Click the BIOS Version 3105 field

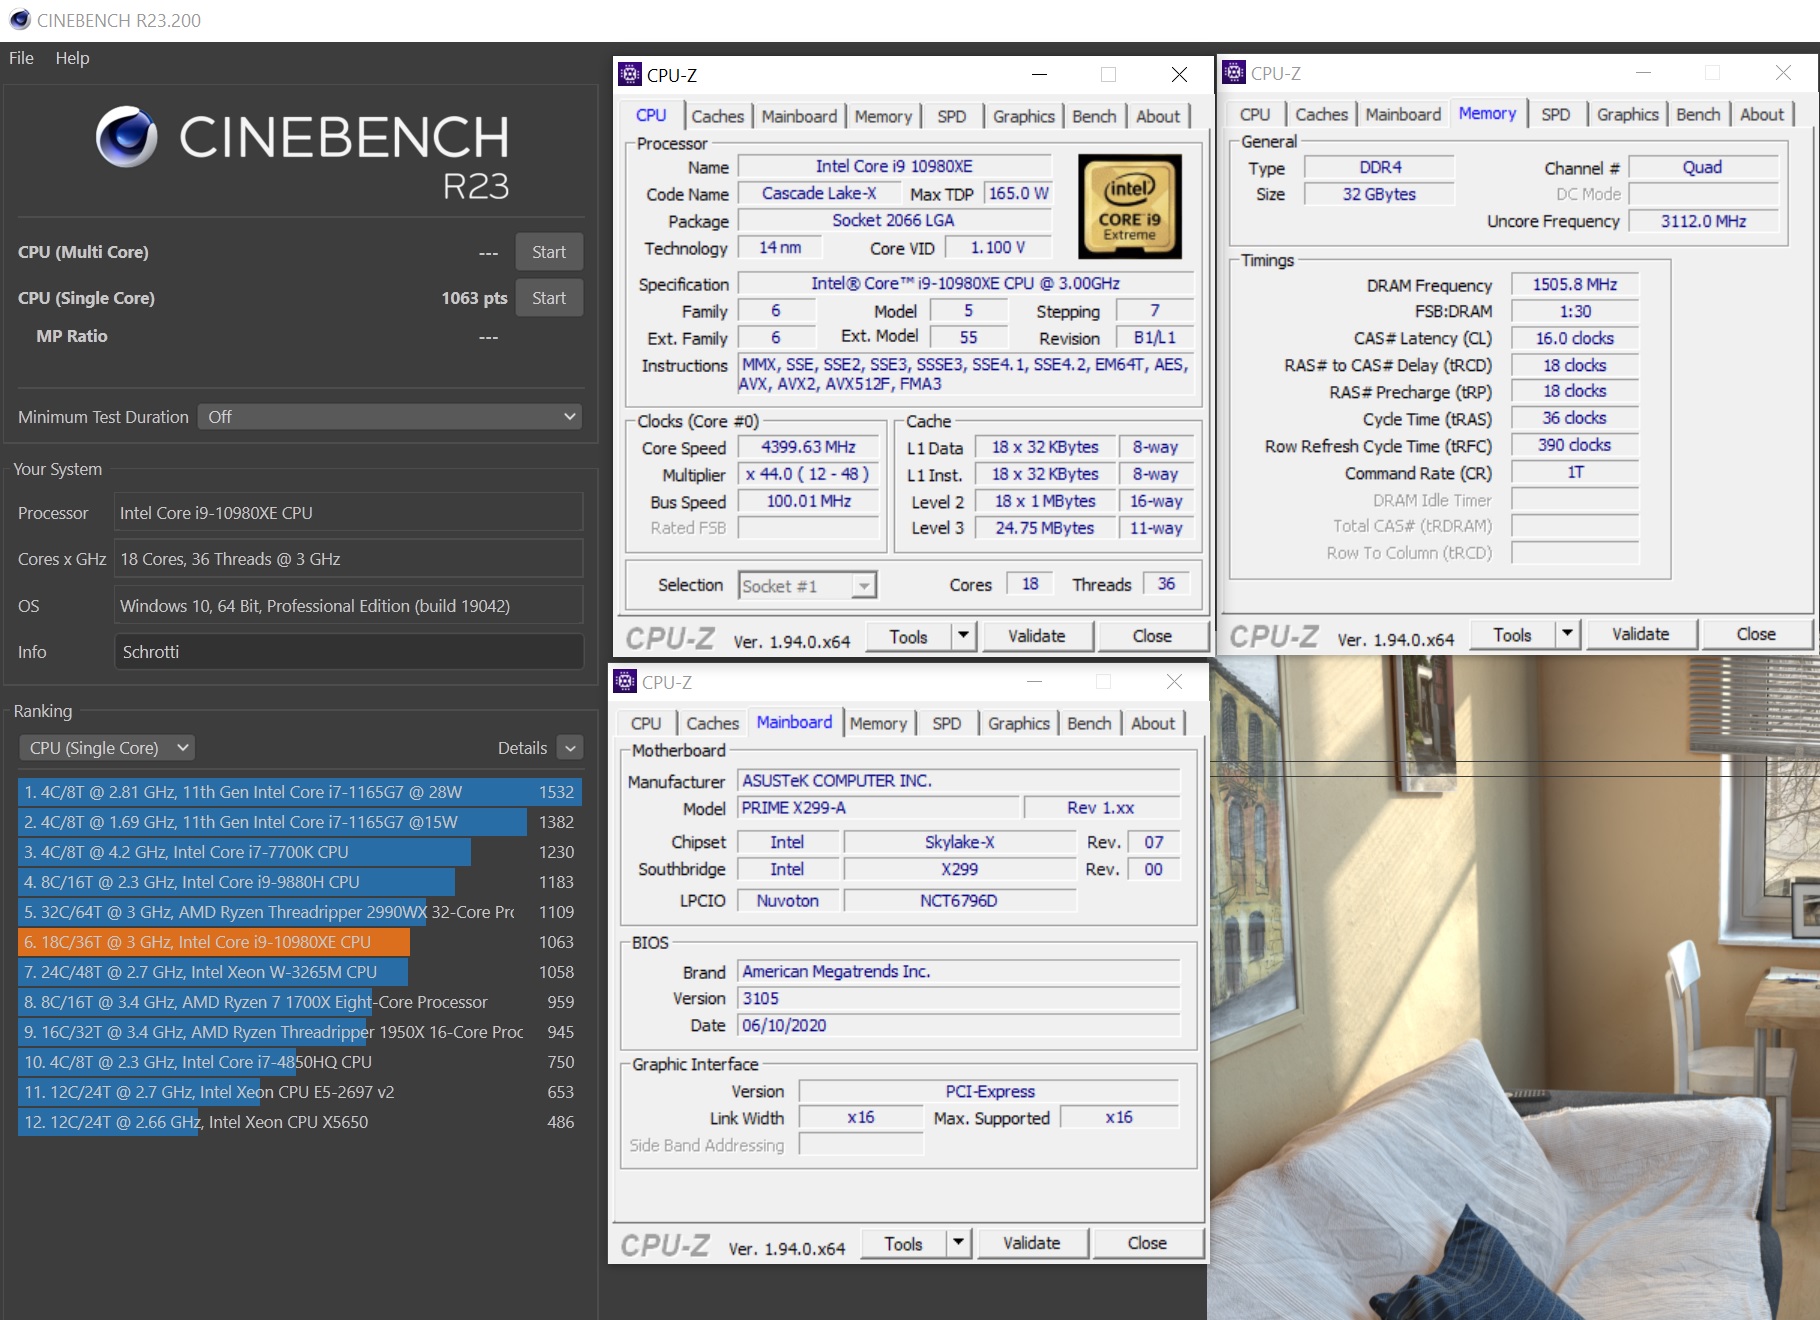click(959, 999)
